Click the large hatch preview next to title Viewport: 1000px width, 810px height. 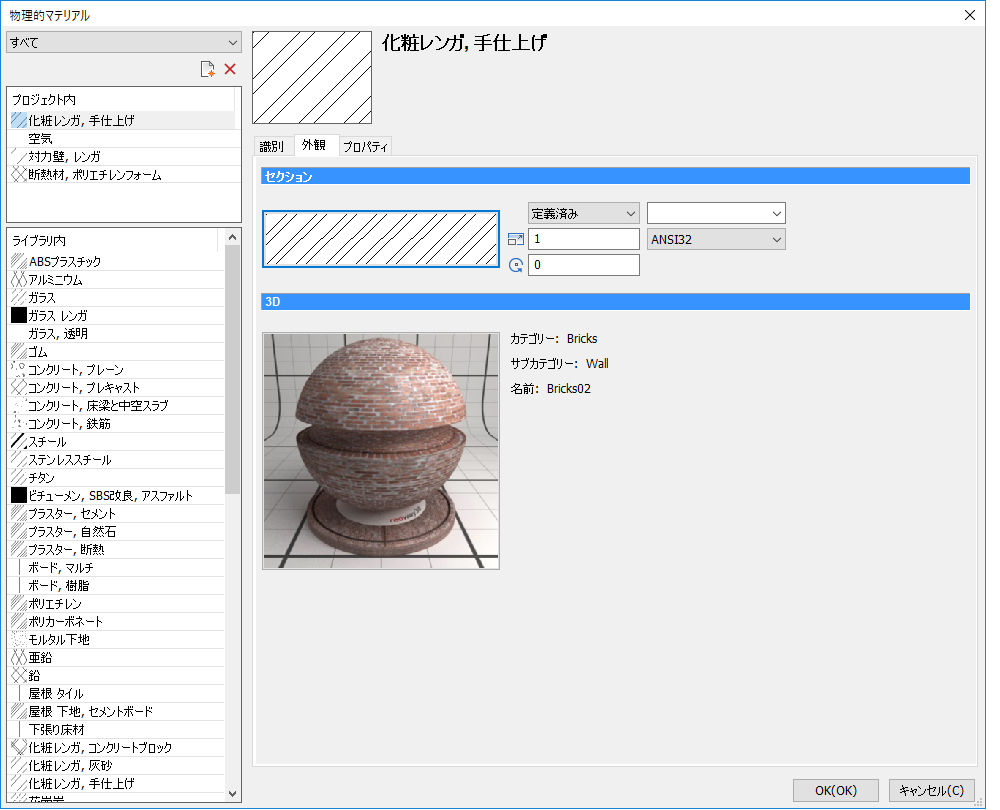312,77
